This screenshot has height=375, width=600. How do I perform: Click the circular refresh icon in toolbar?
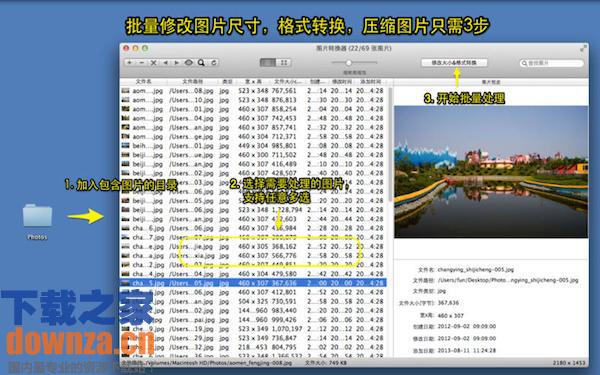point(214,62)
